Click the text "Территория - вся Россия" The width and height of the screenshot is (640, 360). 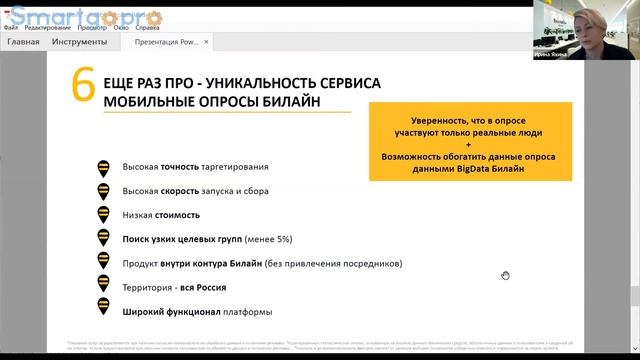click(x=174, y=287)
